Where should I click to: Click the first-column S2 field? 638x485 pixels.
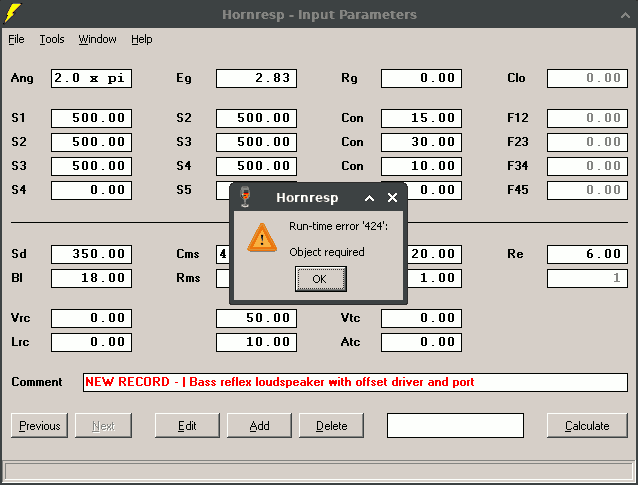[92, 142]
